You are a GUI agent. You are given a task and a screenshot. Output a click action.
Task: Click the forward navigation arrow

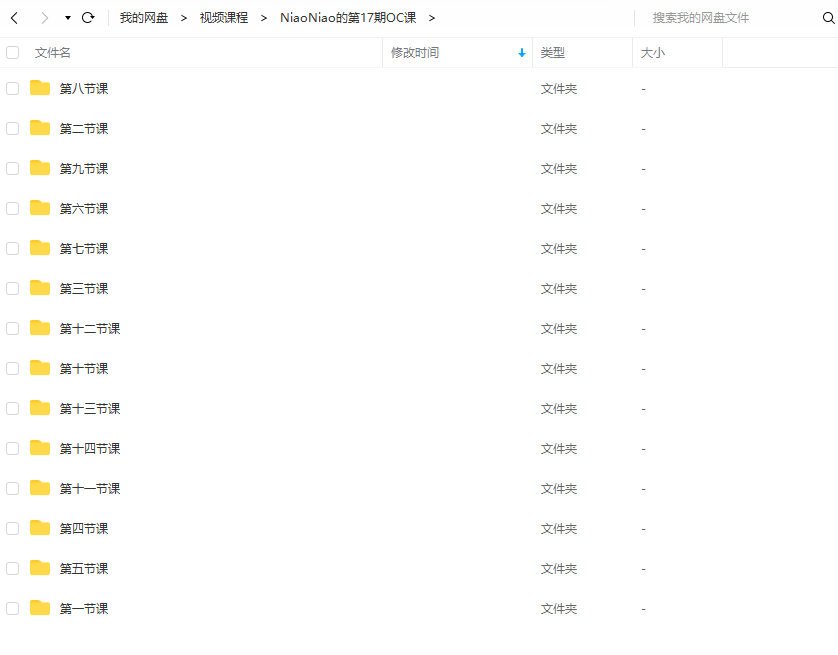tap(44, 18)
